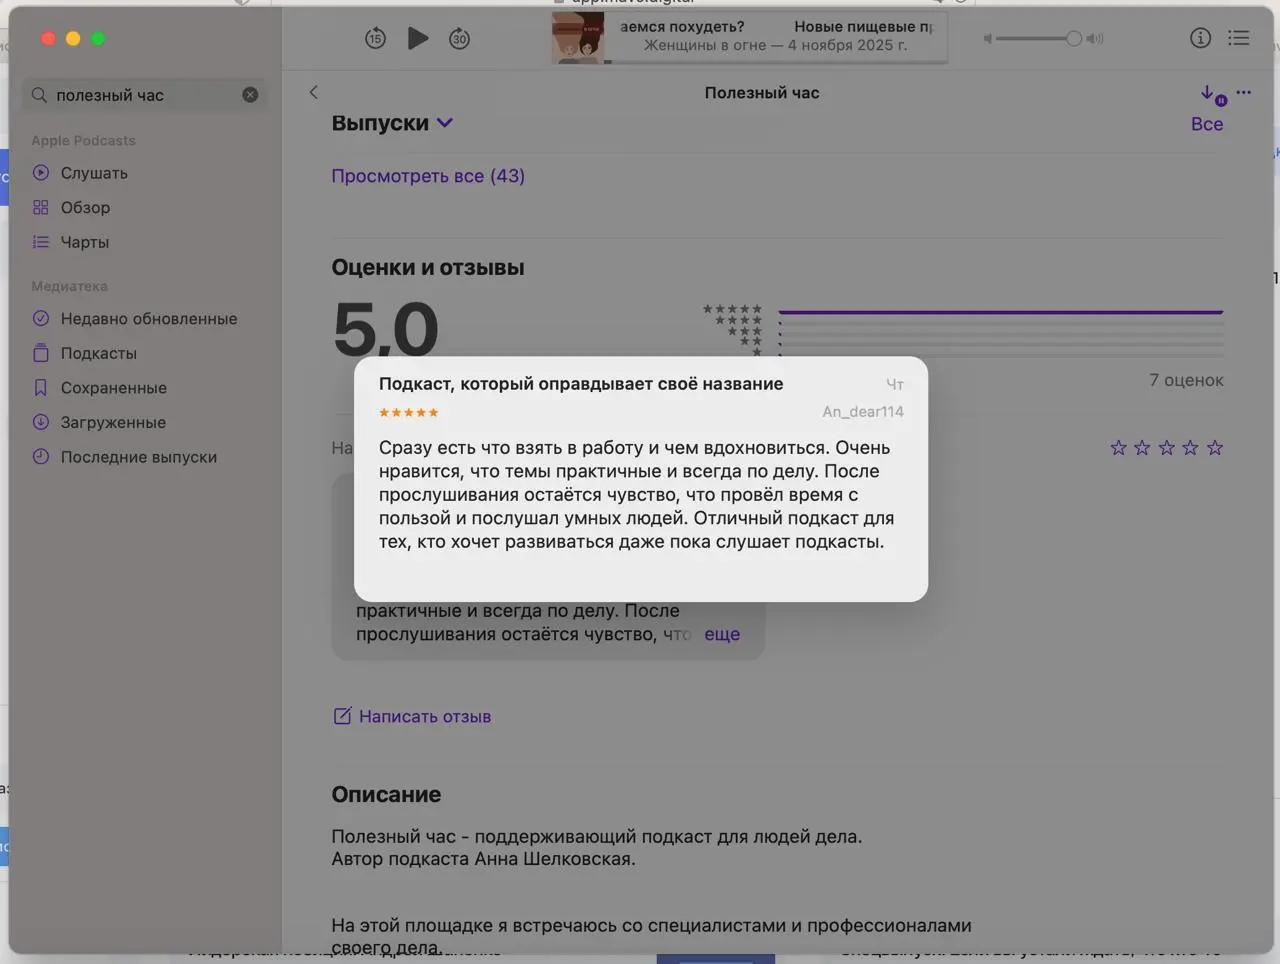Screen dimensions: 1280x964
Task: Click the Описание heading
Action: tap(386, 794)
